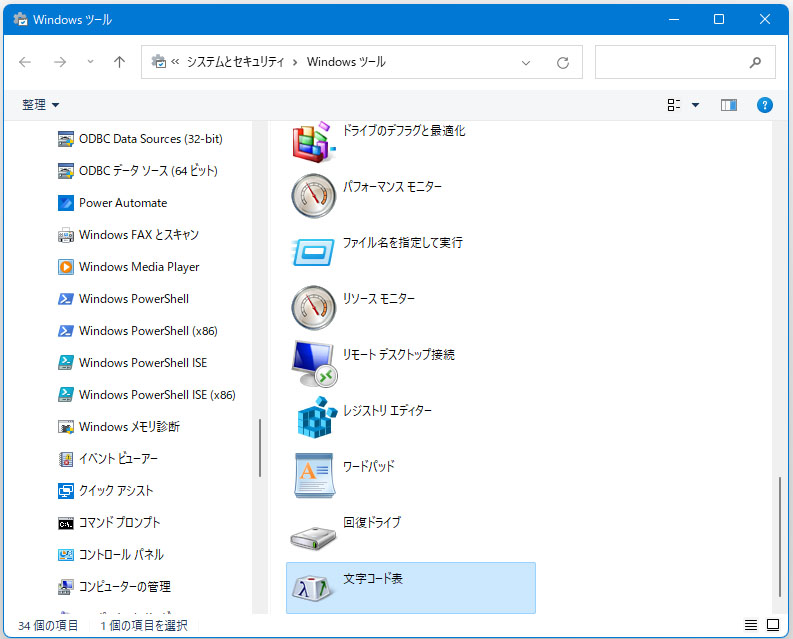
Task: Click inside the search box
Action: 685,62
